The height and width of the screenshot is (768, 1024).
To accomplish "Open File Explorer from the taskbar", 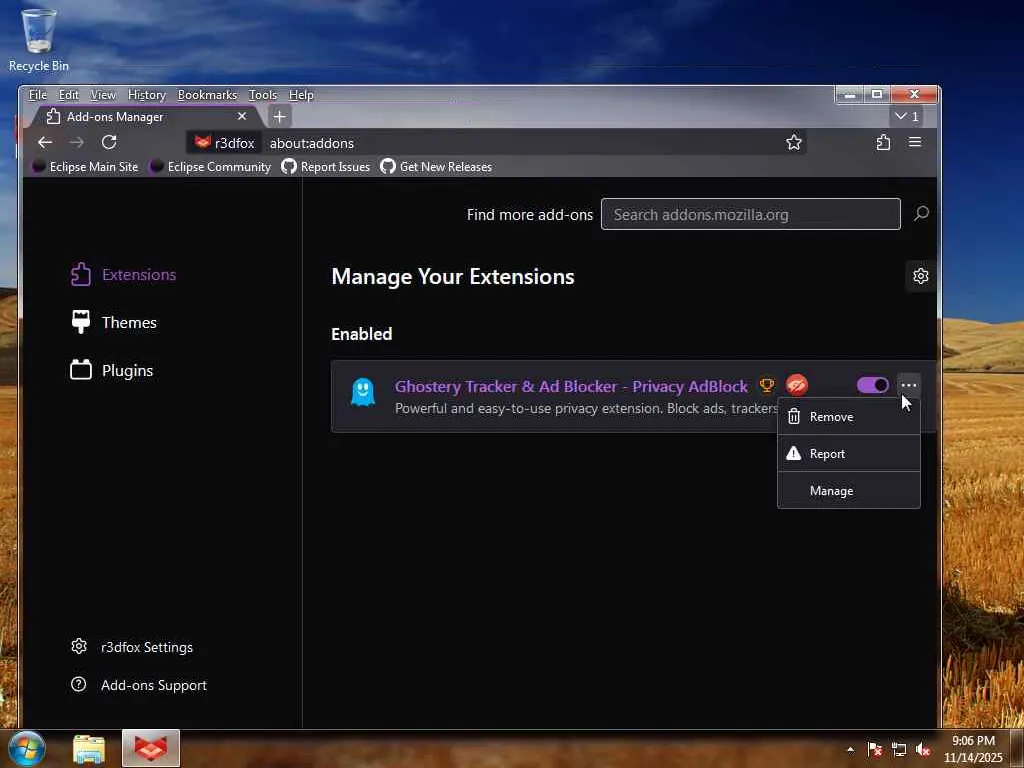I will point(89,749).
